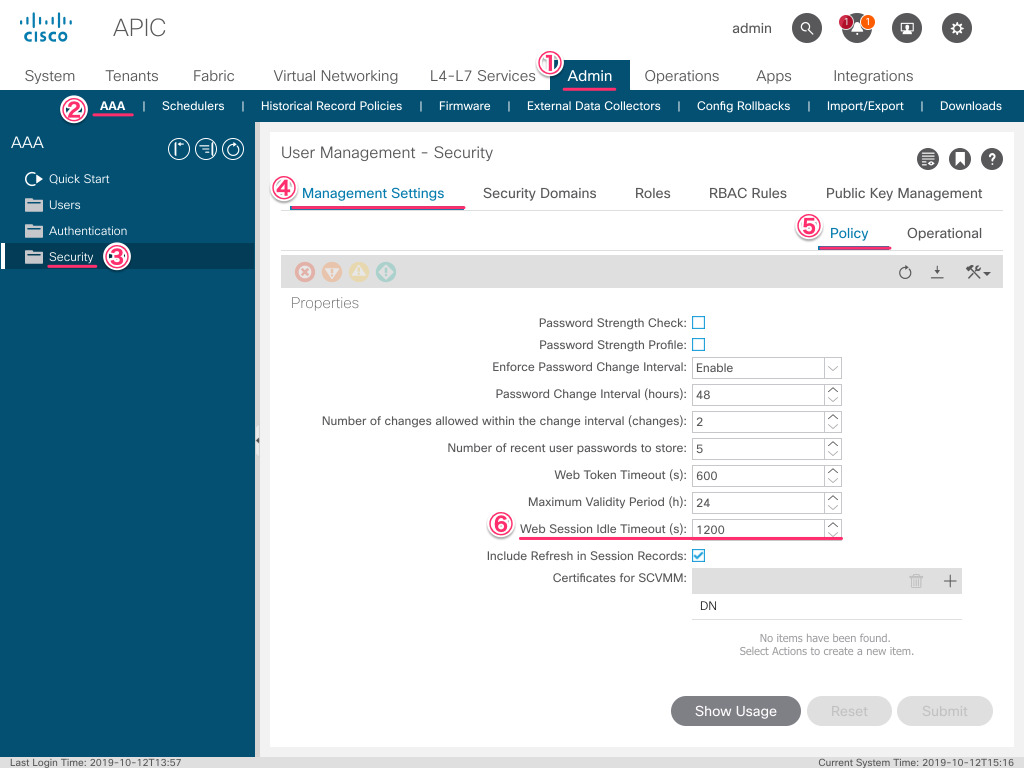1024x768 pixels.
Task: Click the feedback monitor icon in header
Action: click(x=906, y=28)
